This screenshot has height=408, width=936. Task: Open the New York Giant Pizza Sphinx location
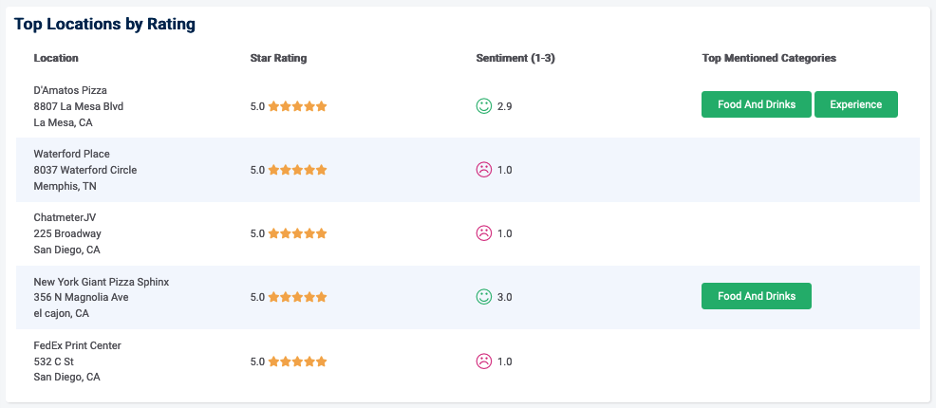[x=101, y=282]
